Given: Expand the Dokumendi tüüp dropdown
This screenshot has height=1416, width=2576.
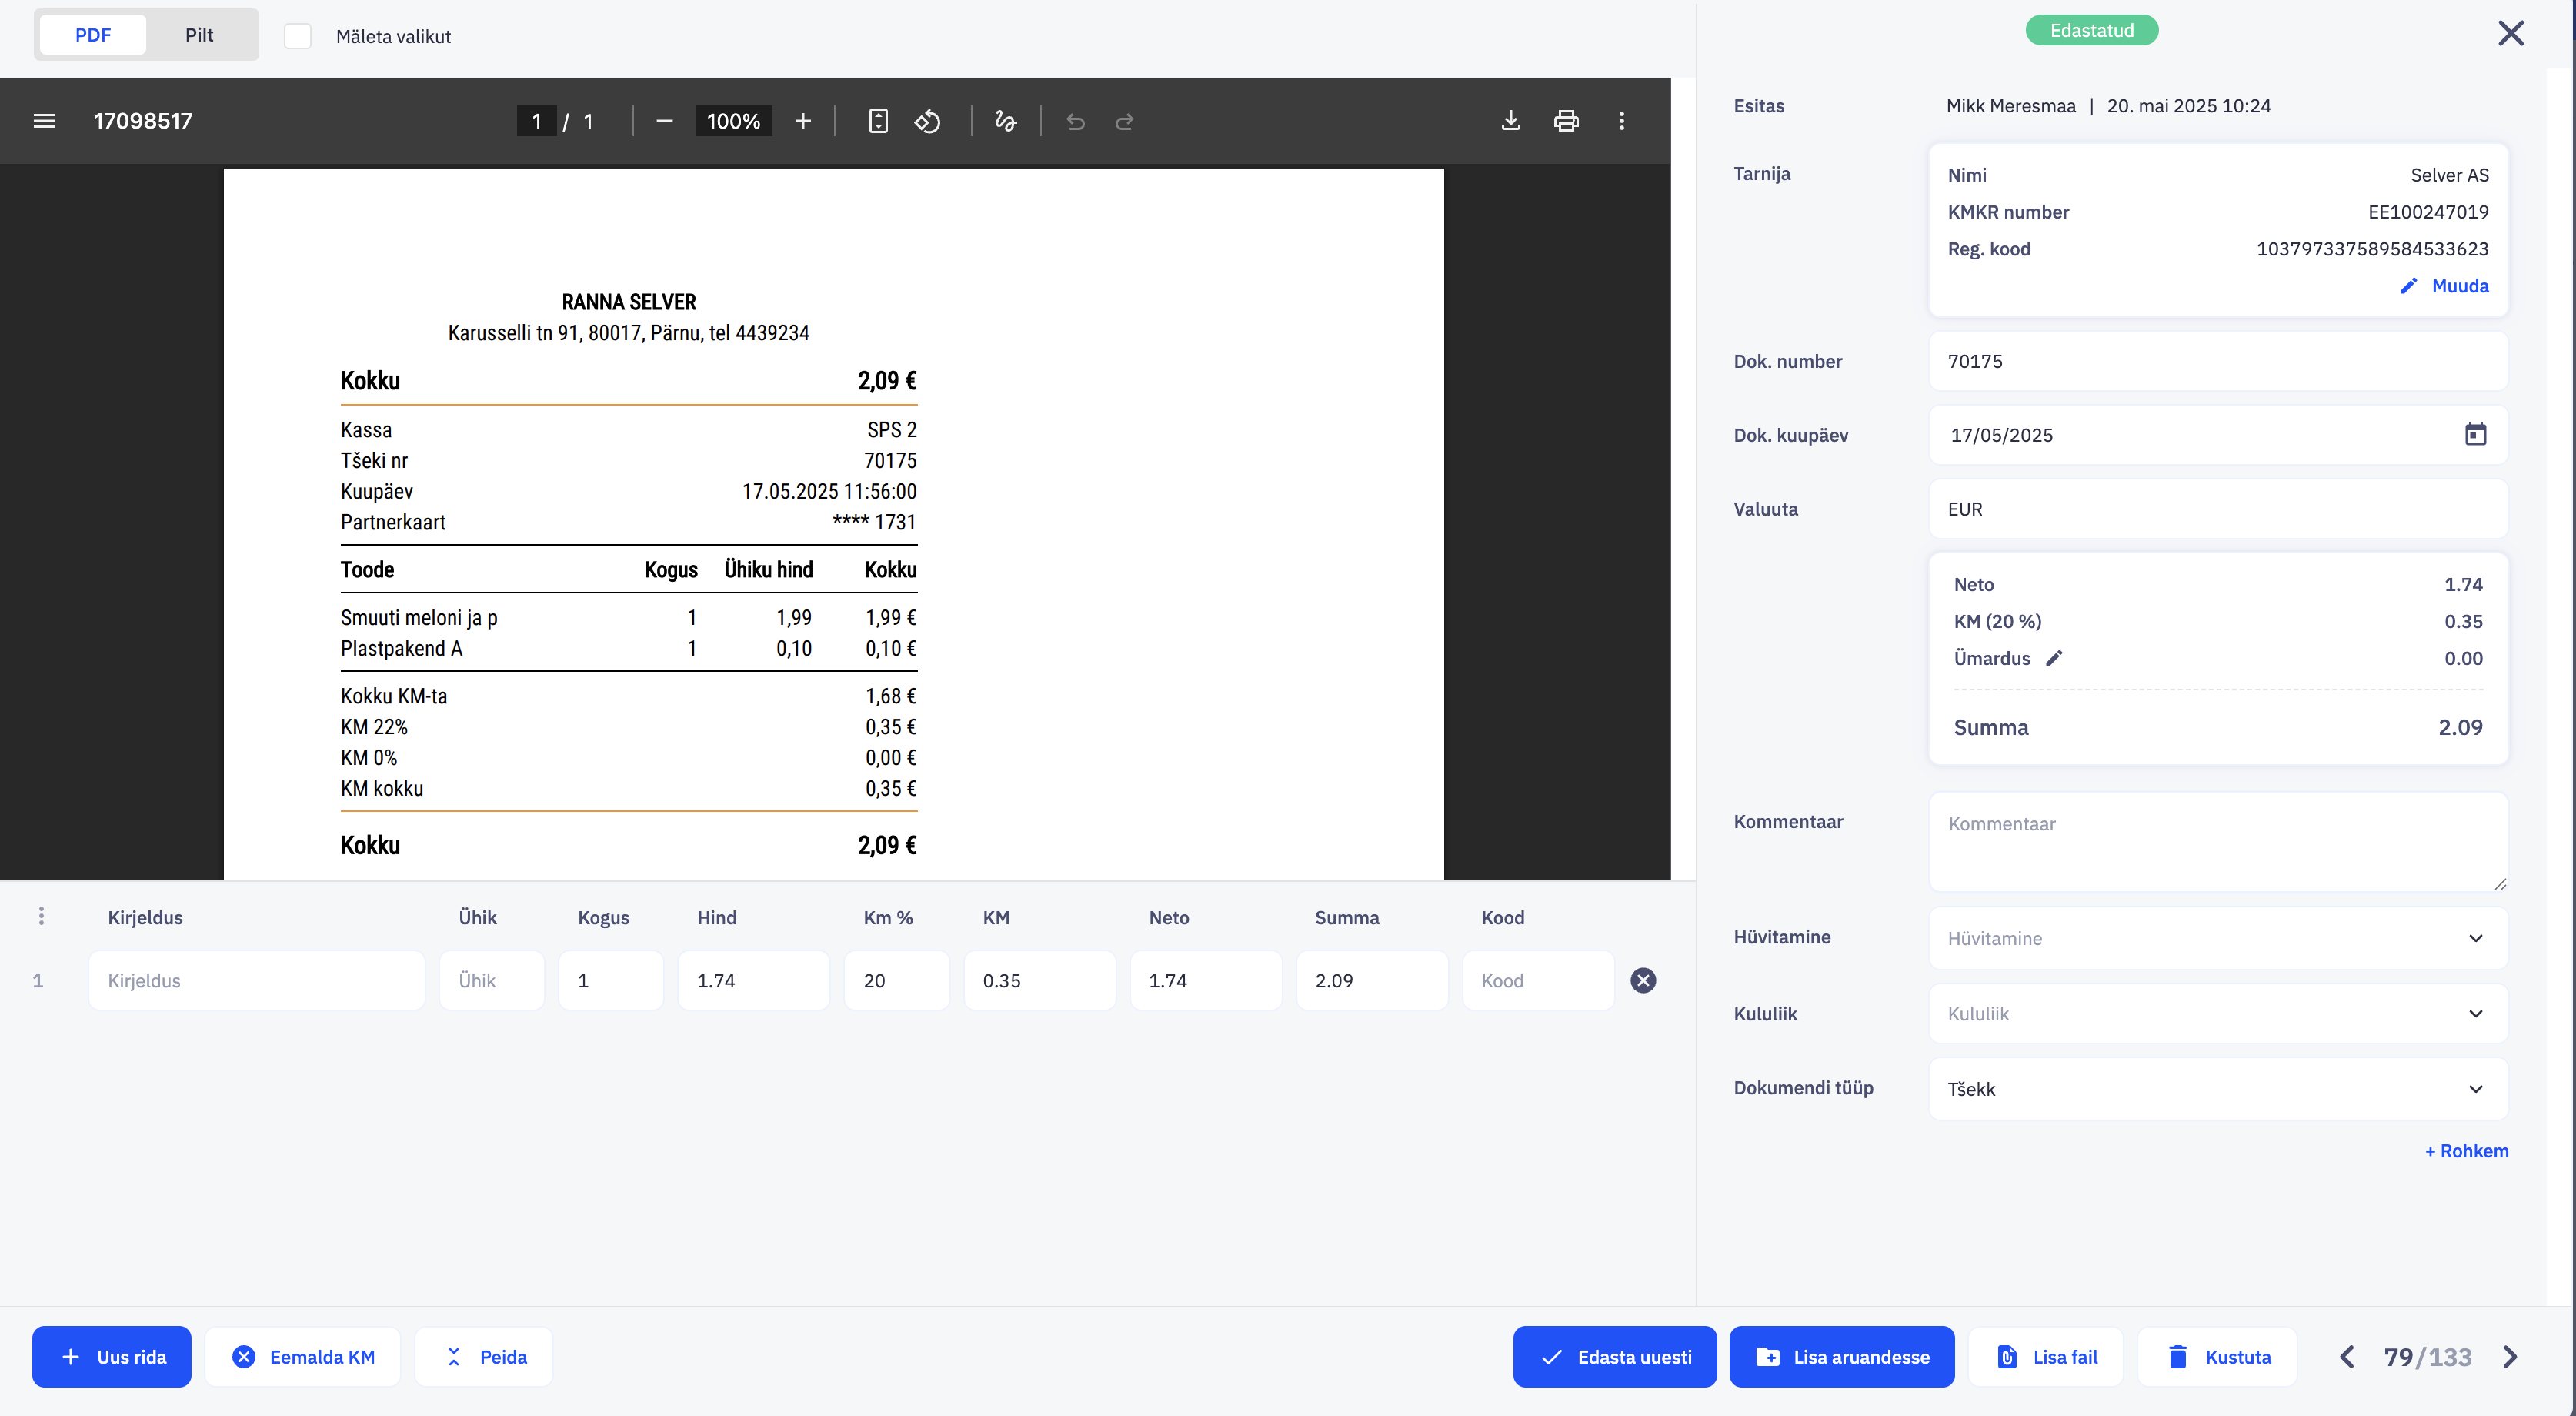Looking at the screenshot, I should tap(2217, 1089).
